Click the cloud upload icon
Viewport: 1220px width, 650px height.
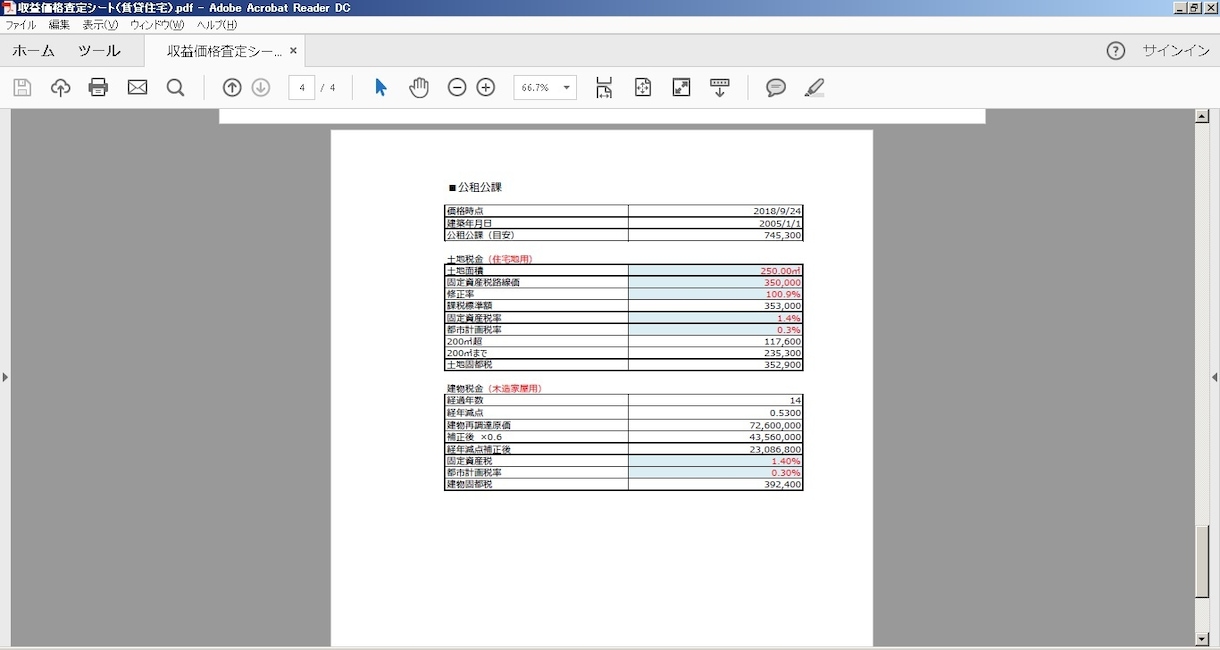[x=61, y=88]
